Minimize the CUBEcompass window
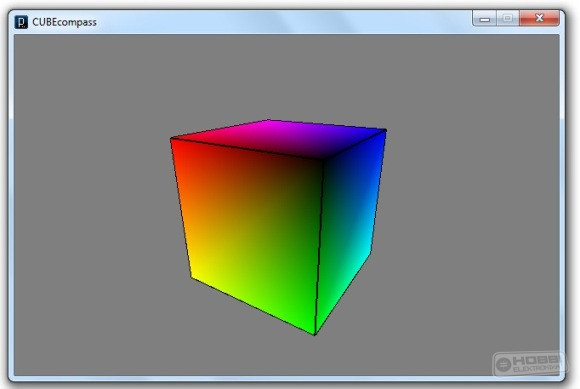Viewport: 580px width, 389px height. click(485, 18)
